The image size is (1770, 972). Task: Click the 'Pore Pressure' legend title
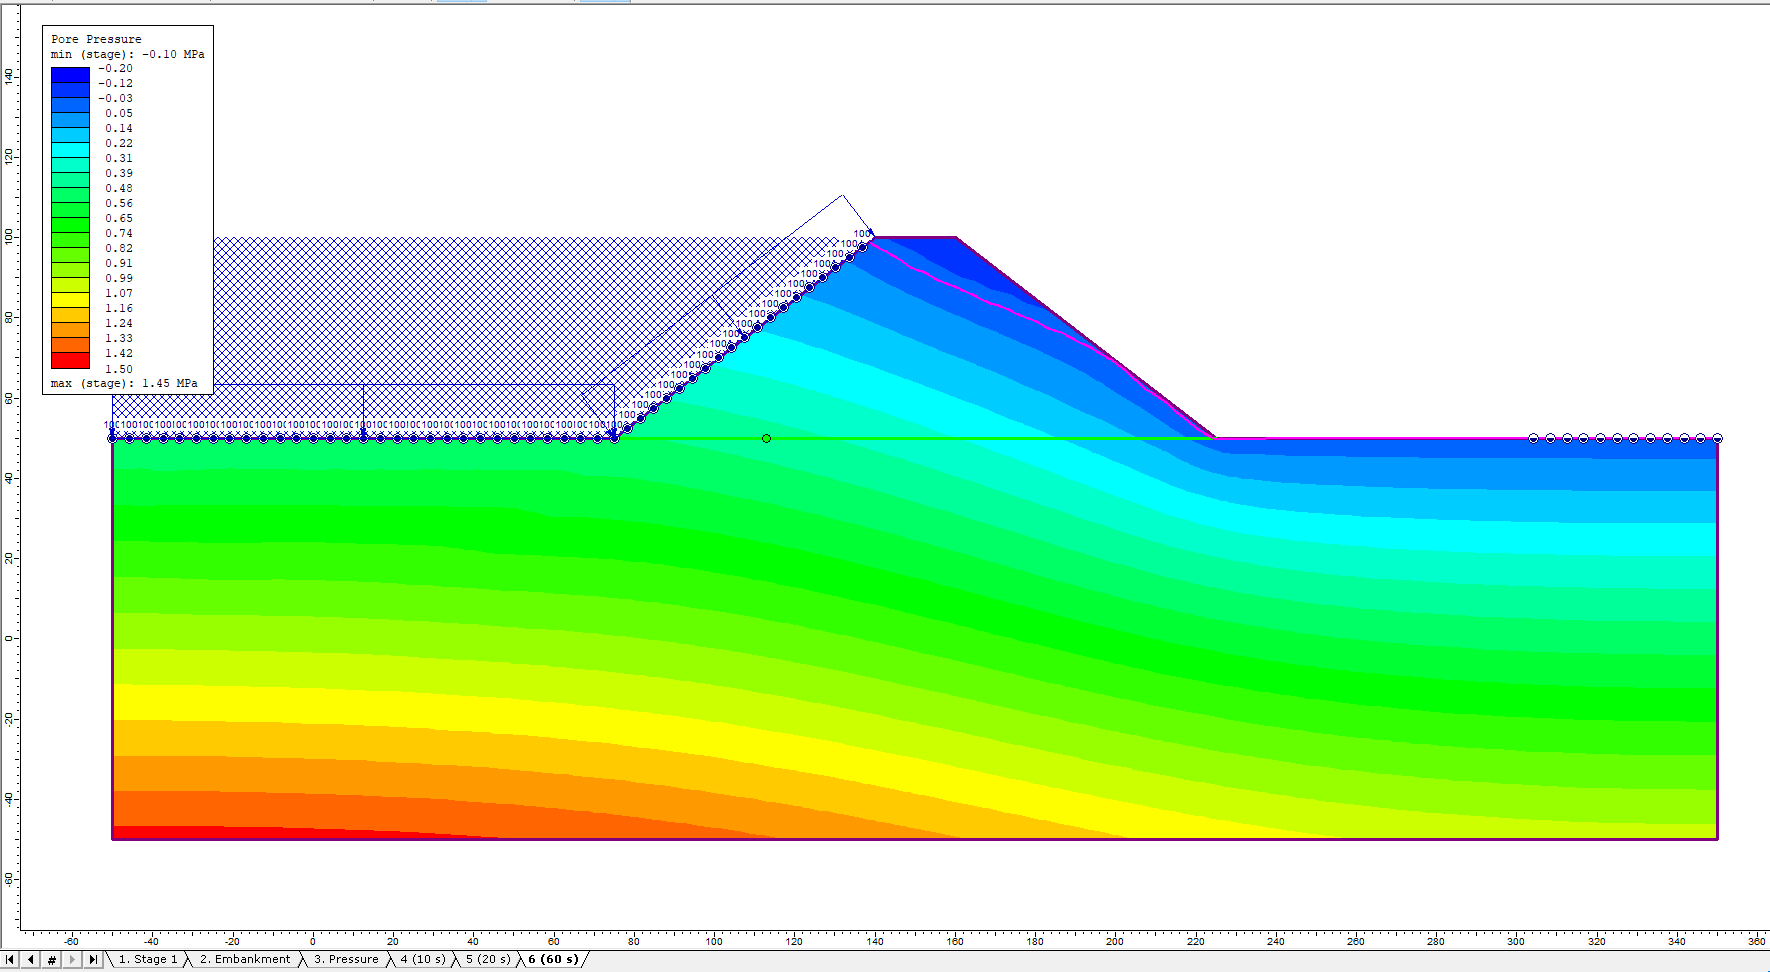96,39
